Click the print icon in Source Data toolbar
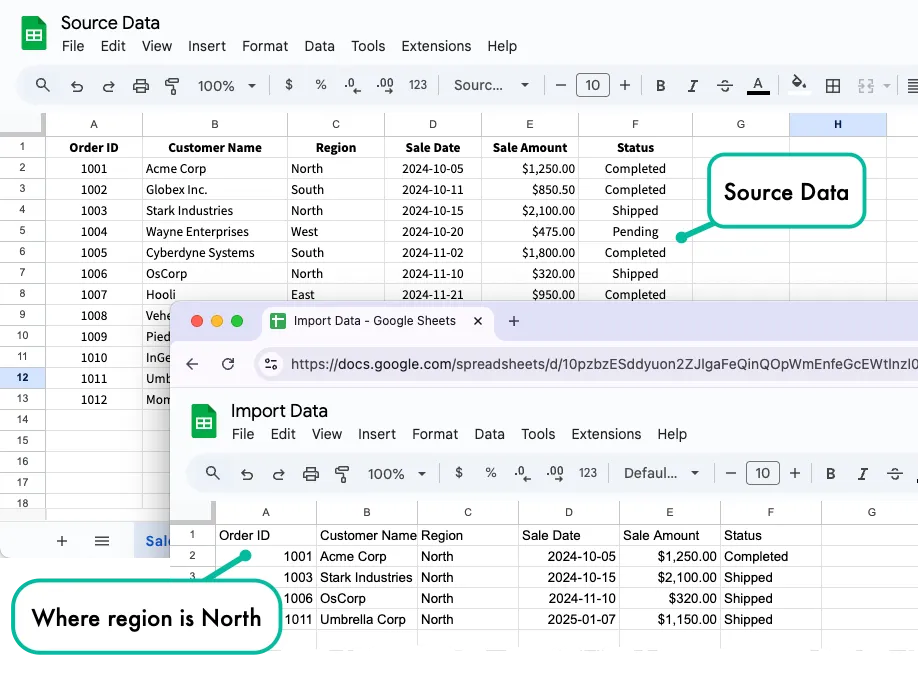This screenshot has height=678, width=918. point(141,86)
